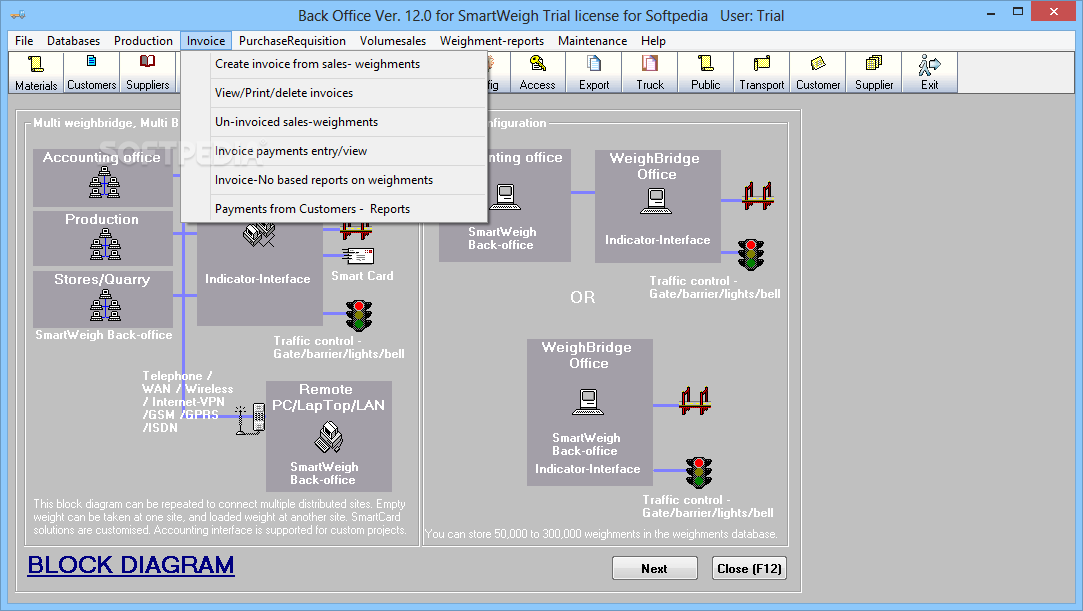Viewport: 1083px width, 611px height.
Task: Click the Smart Card icon
Action: pyautogui.click(x=358, y=257)
